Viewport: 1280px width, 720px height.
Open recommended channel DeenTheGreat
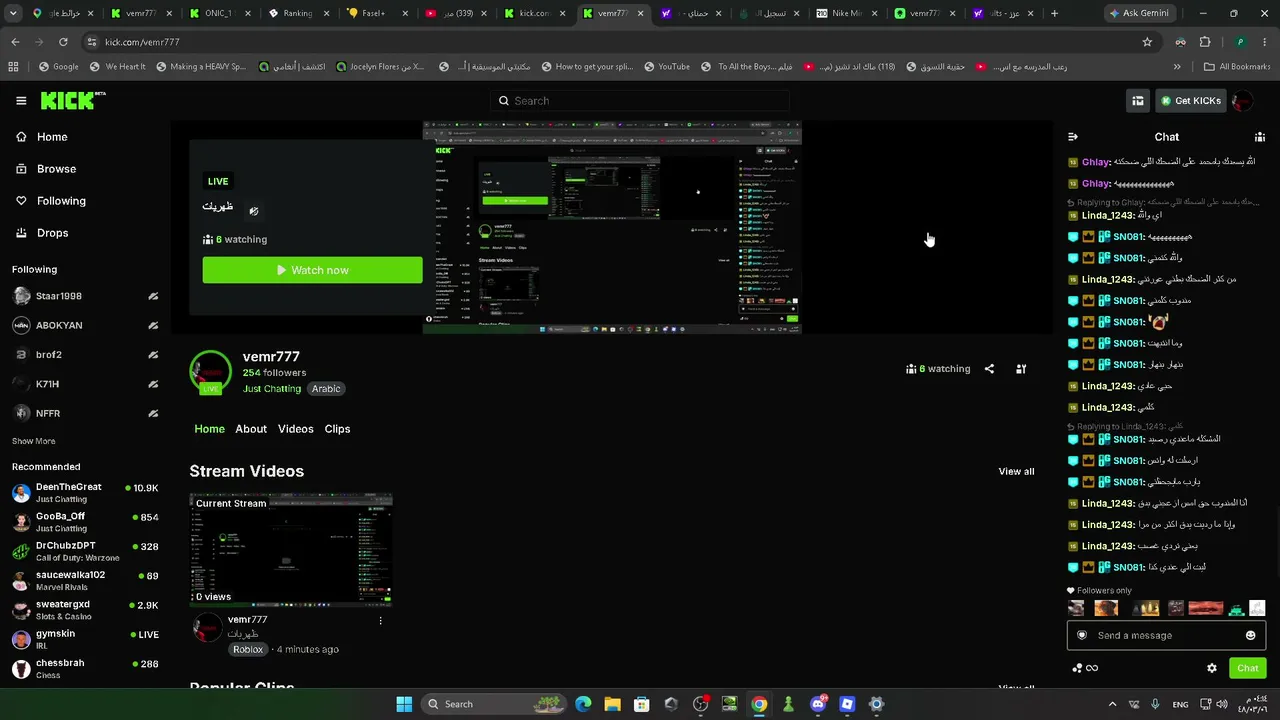coord(85,492)
